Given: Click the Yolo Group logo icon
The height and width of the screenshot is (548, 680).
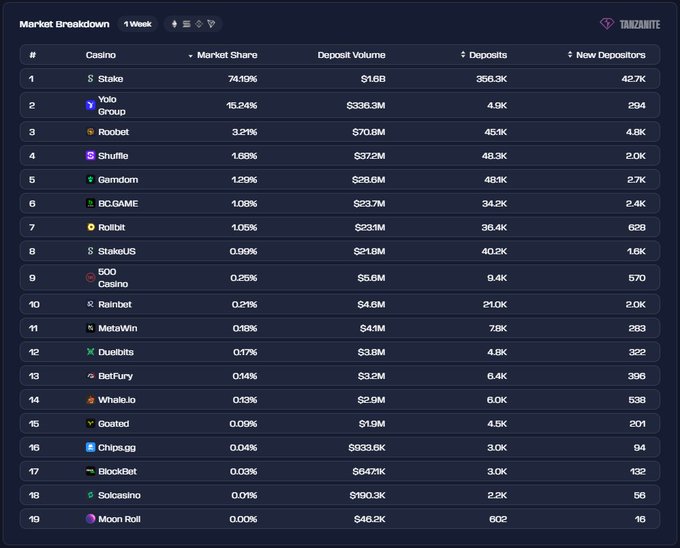Looking at the screenshot, I should (x=90, y=105).
